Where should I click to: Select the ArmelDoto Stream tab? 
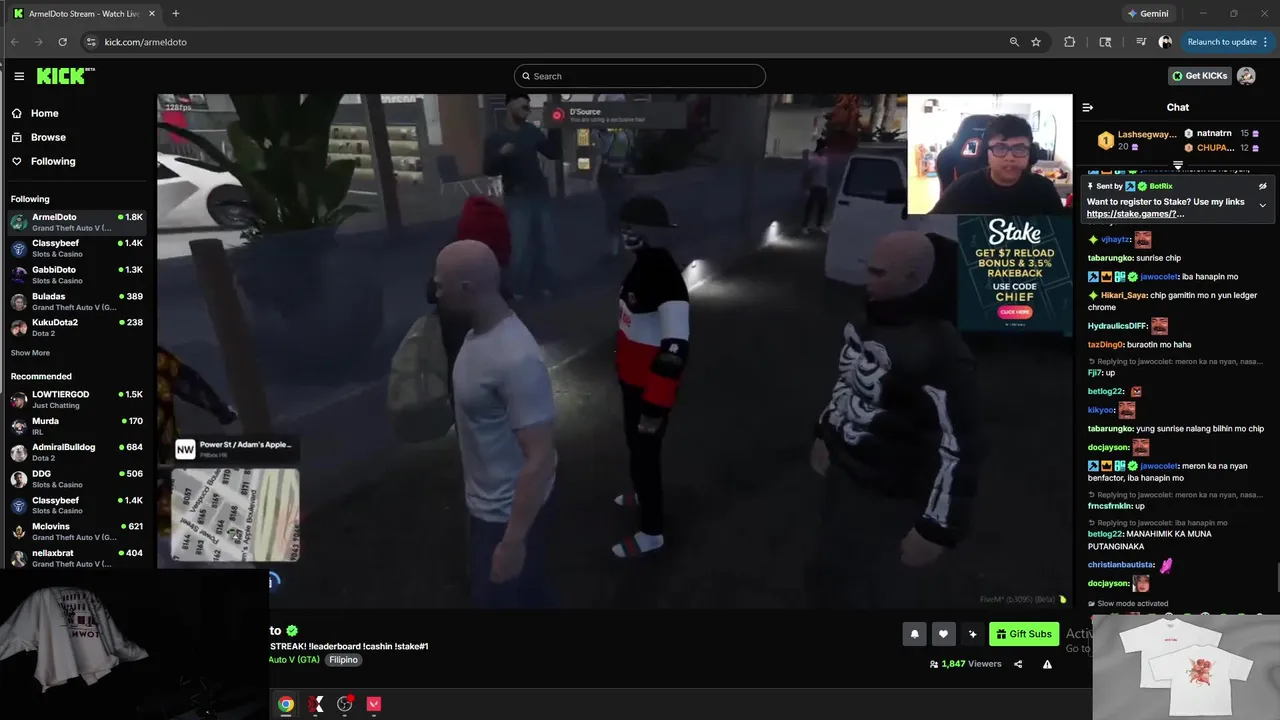82,14
